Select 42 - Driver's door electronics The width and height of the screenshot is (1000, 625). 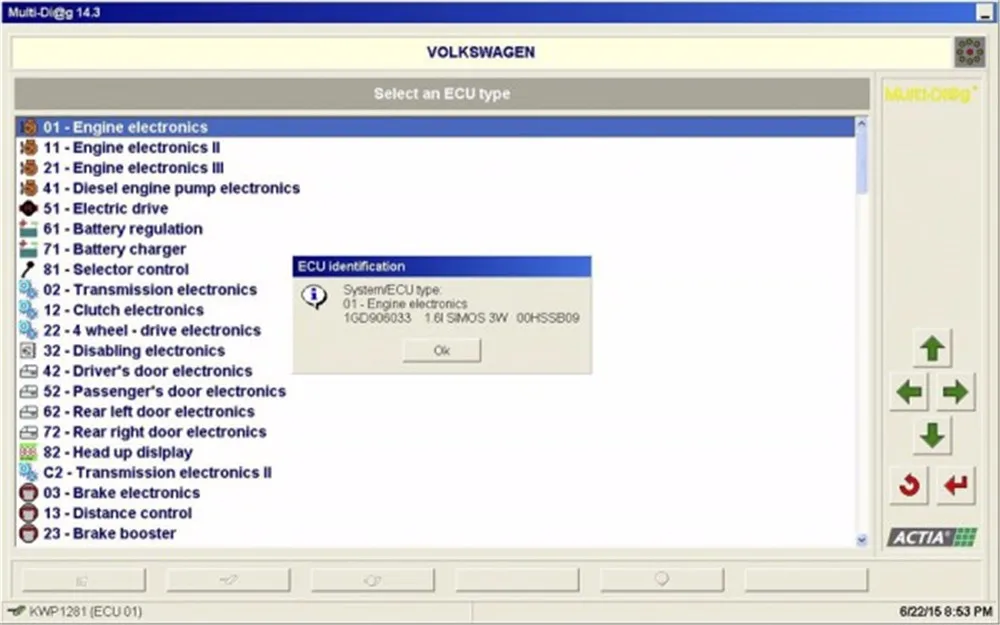(436, 371)
